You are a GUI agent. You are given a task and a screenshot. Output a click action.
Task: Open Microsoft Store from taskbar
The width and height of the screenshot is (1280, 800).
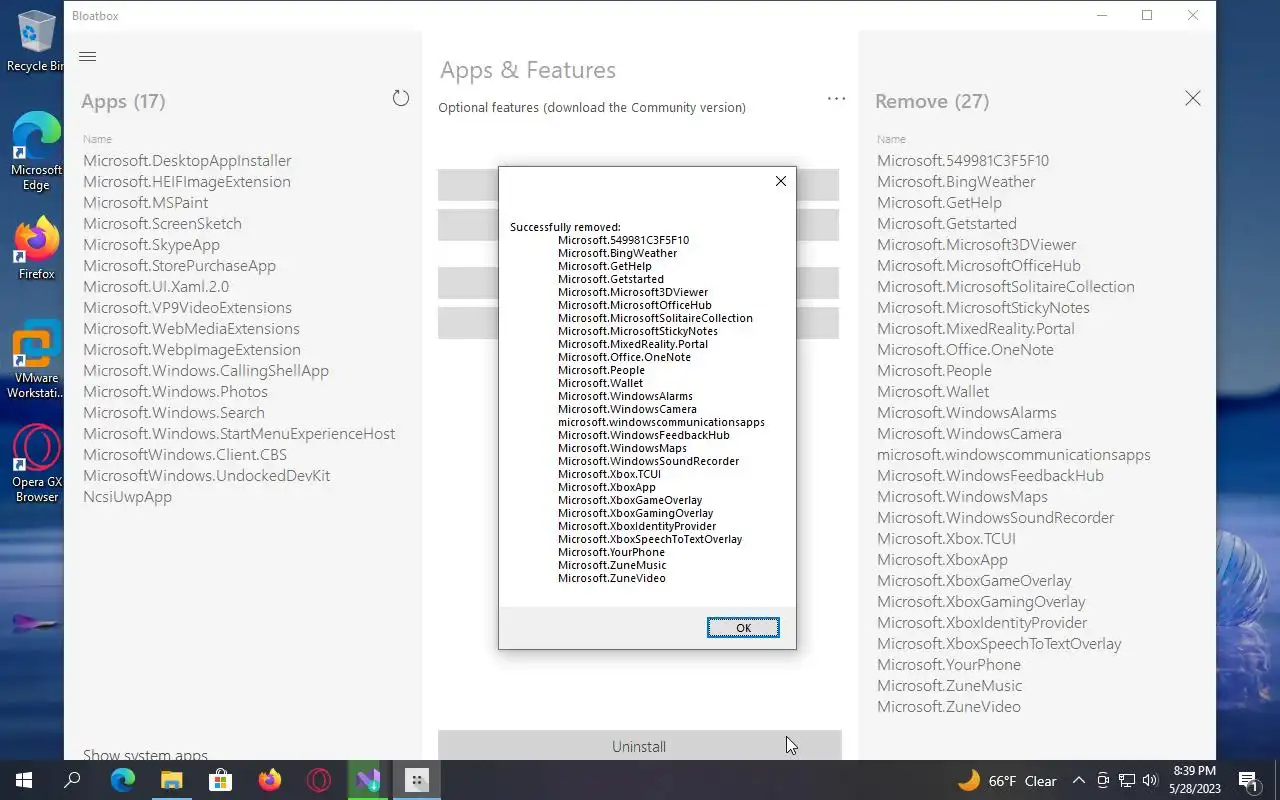click(220, 780)
